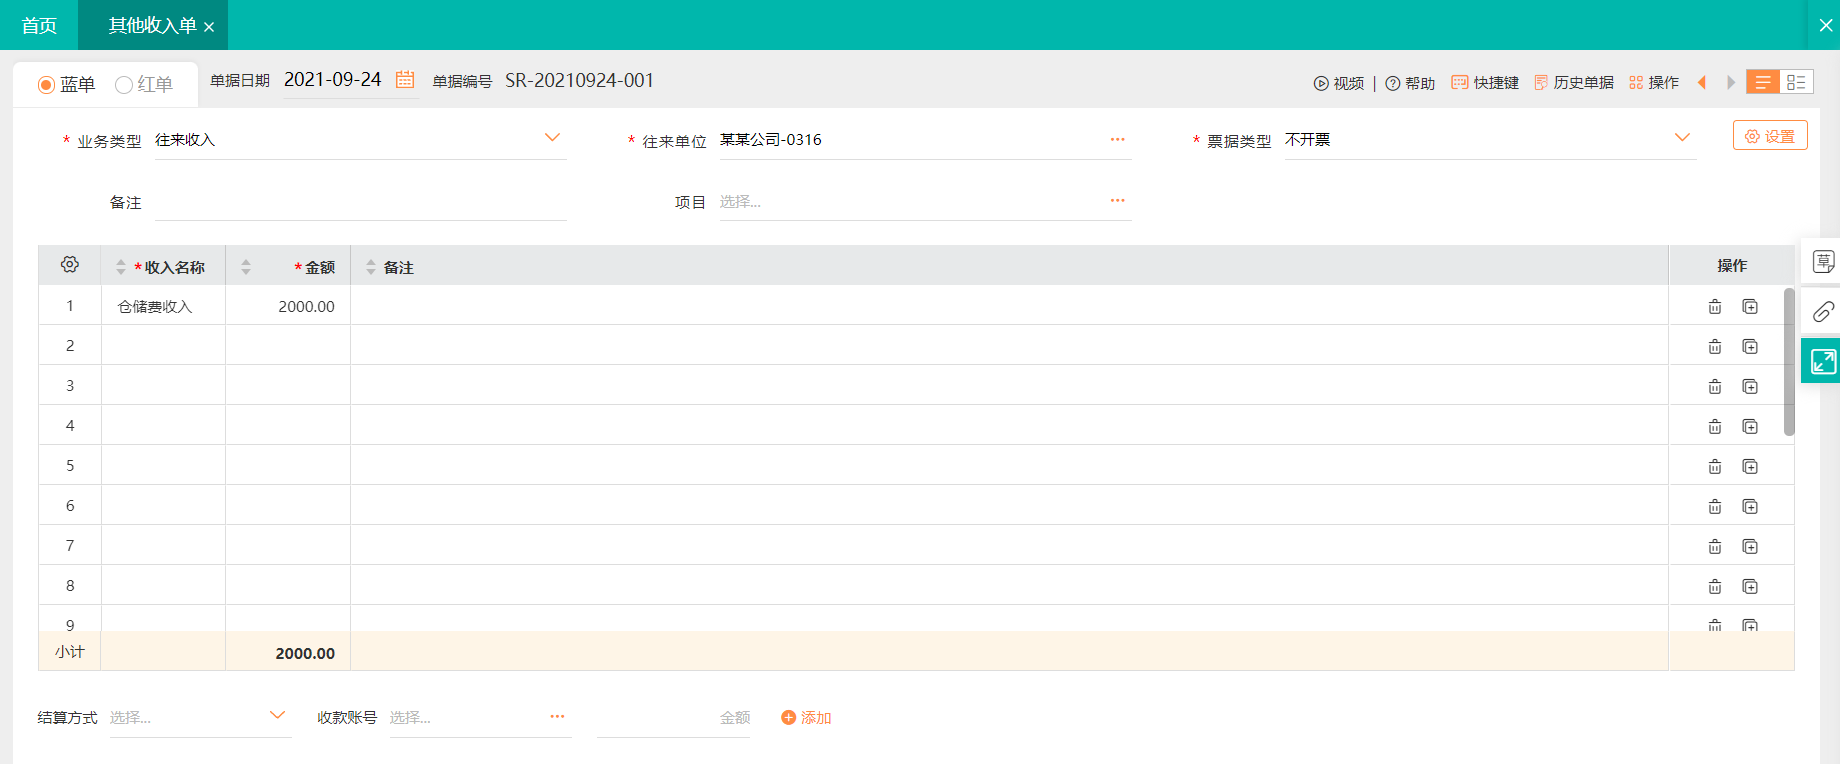The image size is (1840, 764).
Task: Delete table row 3
Action: pyautogui.click(x=1715, y=387)
